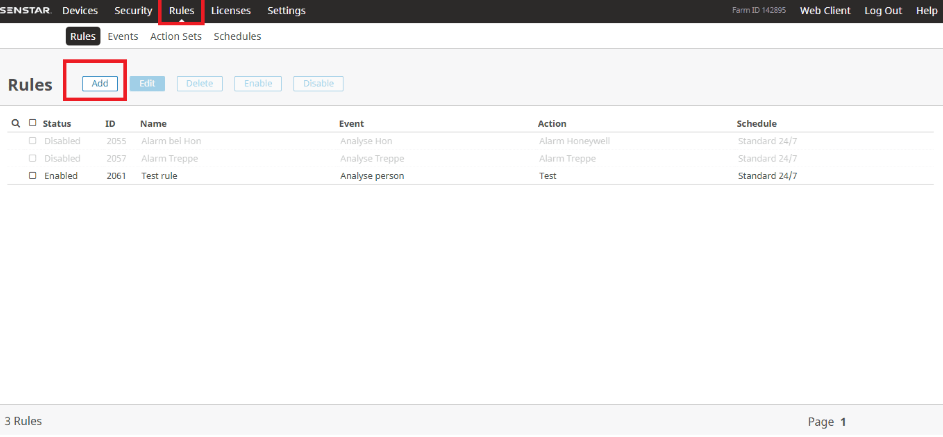Check the box for rule 2055
943x437 pixels.
tap(32, 141)
